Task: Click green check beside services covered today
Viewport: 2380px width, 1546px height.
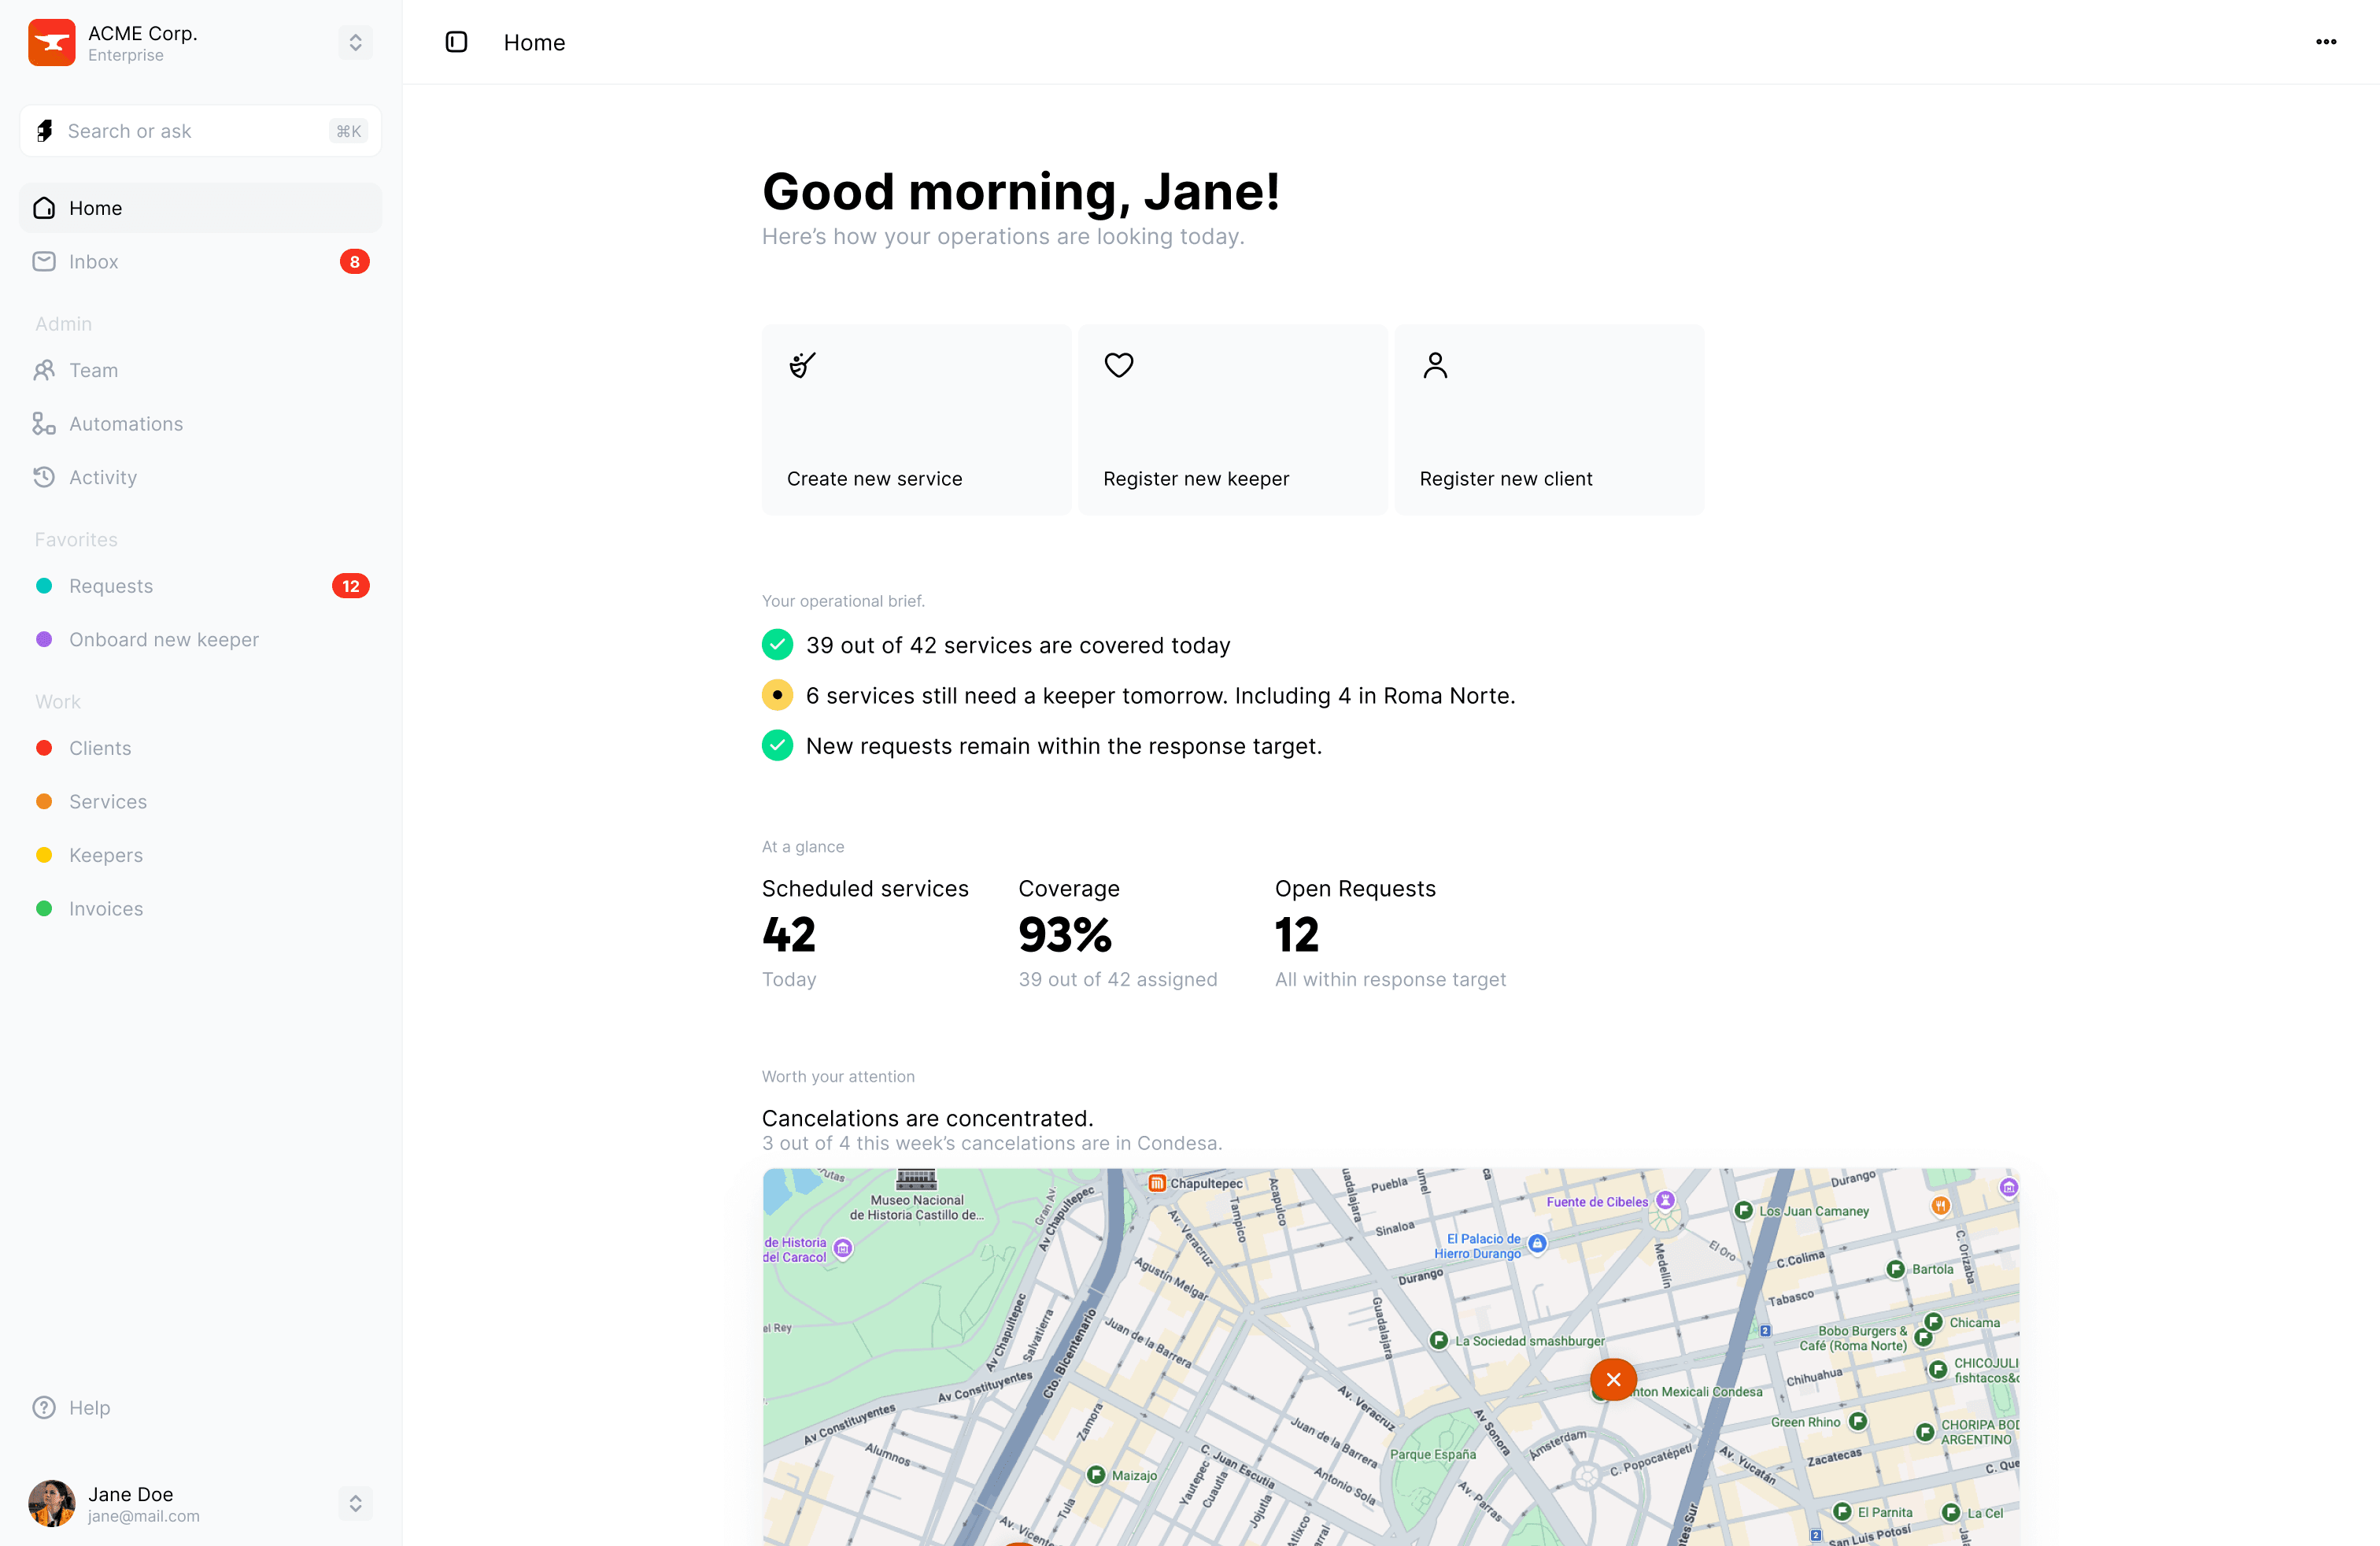Action: tap(777, 645)
